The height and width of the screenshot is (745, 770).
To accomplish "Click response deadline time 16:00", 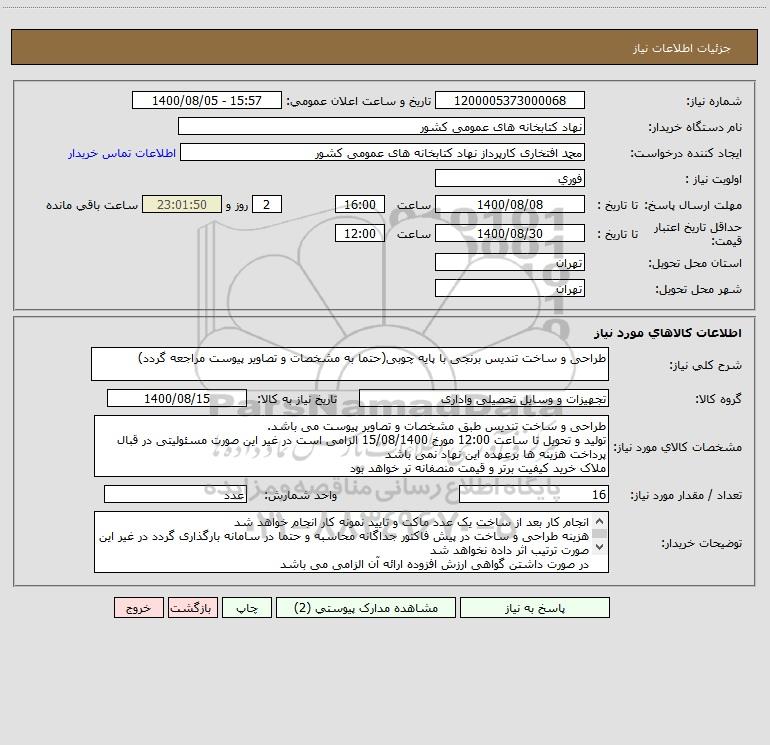I will click(x=359, y=204).
